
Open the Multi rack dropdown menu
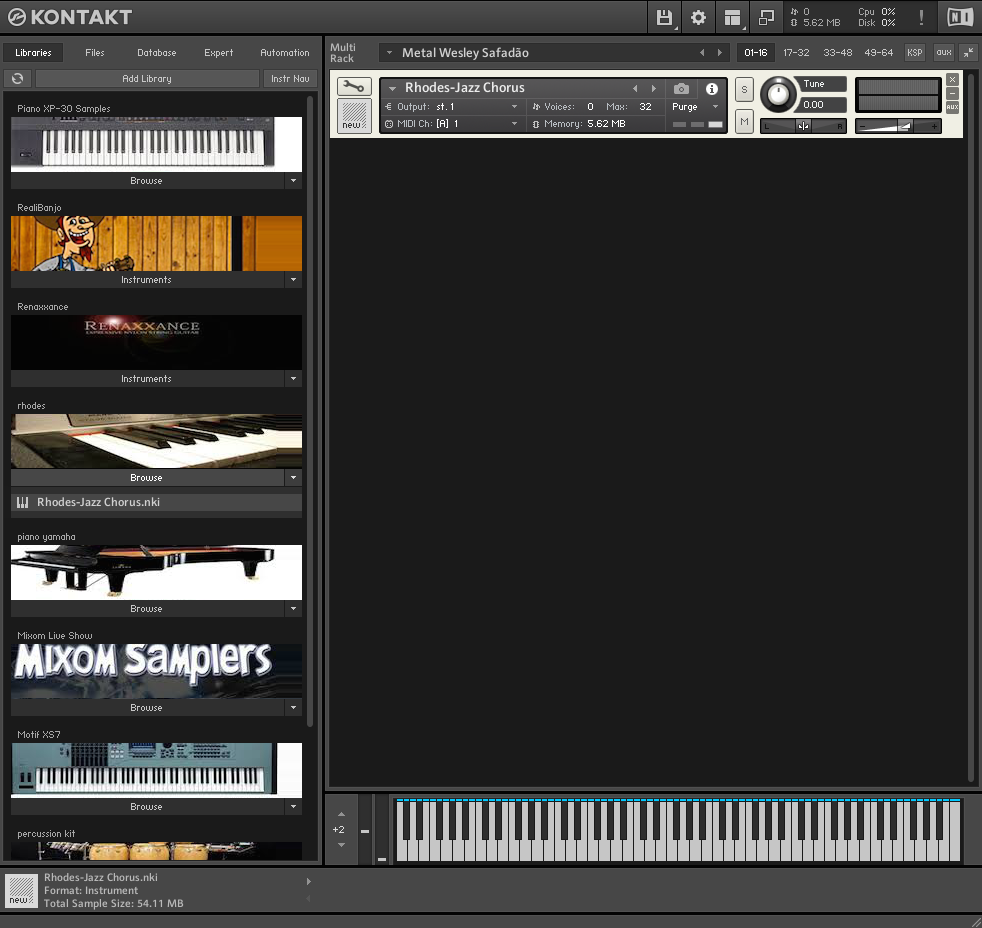click(x=389, y=53)
